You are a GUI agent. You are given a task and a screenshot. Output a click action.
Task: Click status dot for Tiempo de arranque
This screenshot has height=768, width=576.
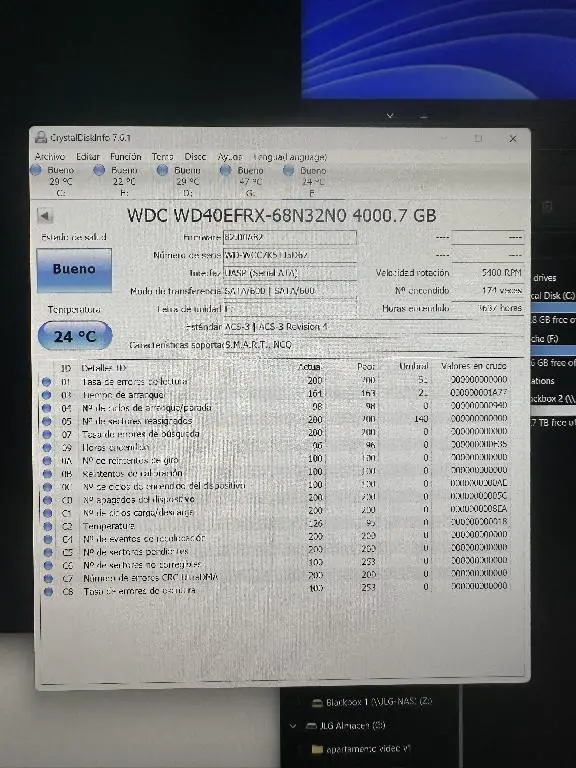47,395
